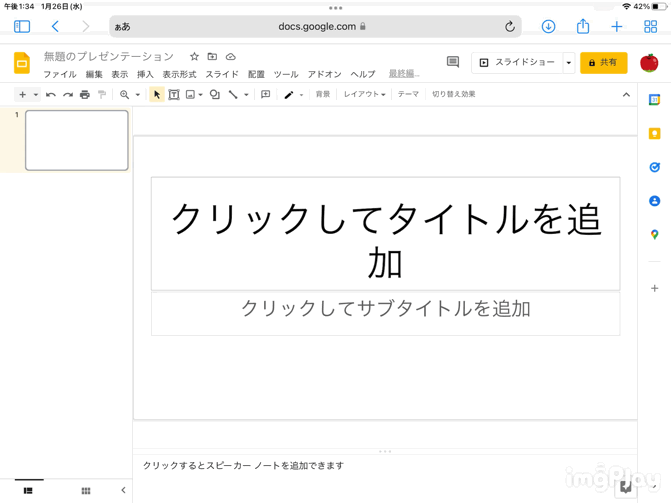Open the アドオン menu
The image size is (671, 503).
tap(324, 74)
